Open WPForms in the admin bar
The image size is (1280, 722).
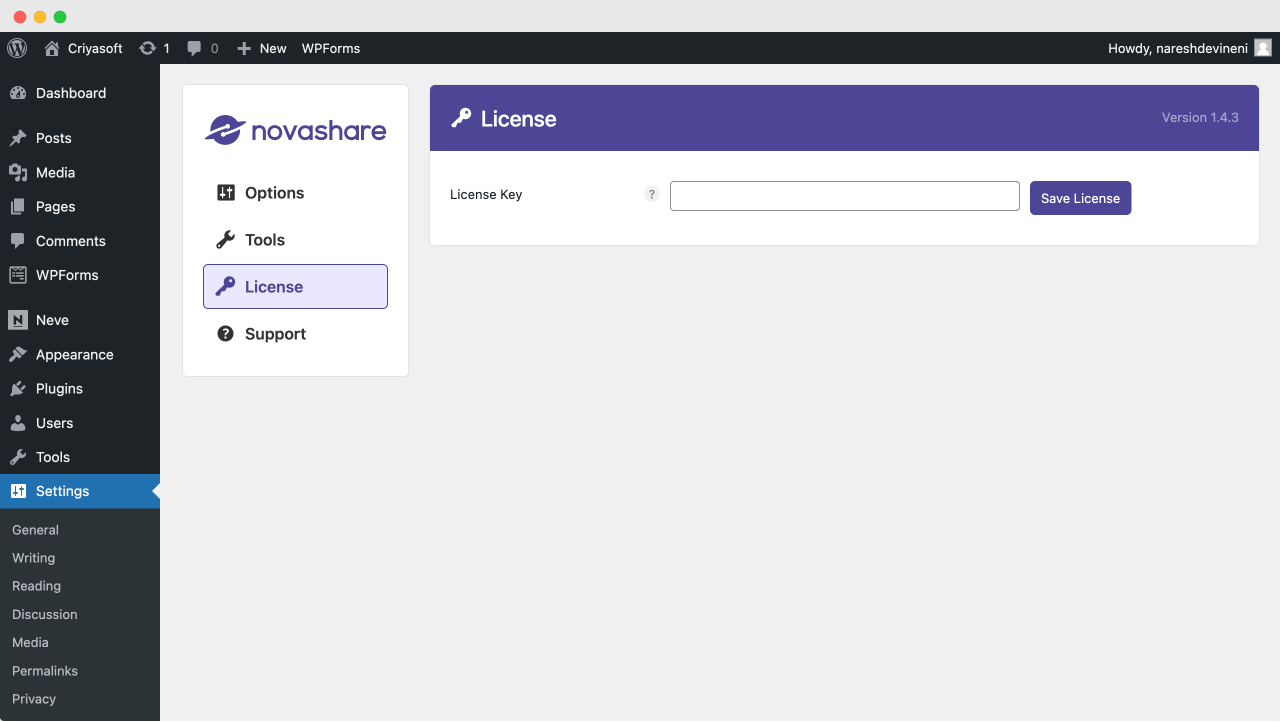[331, 48]
